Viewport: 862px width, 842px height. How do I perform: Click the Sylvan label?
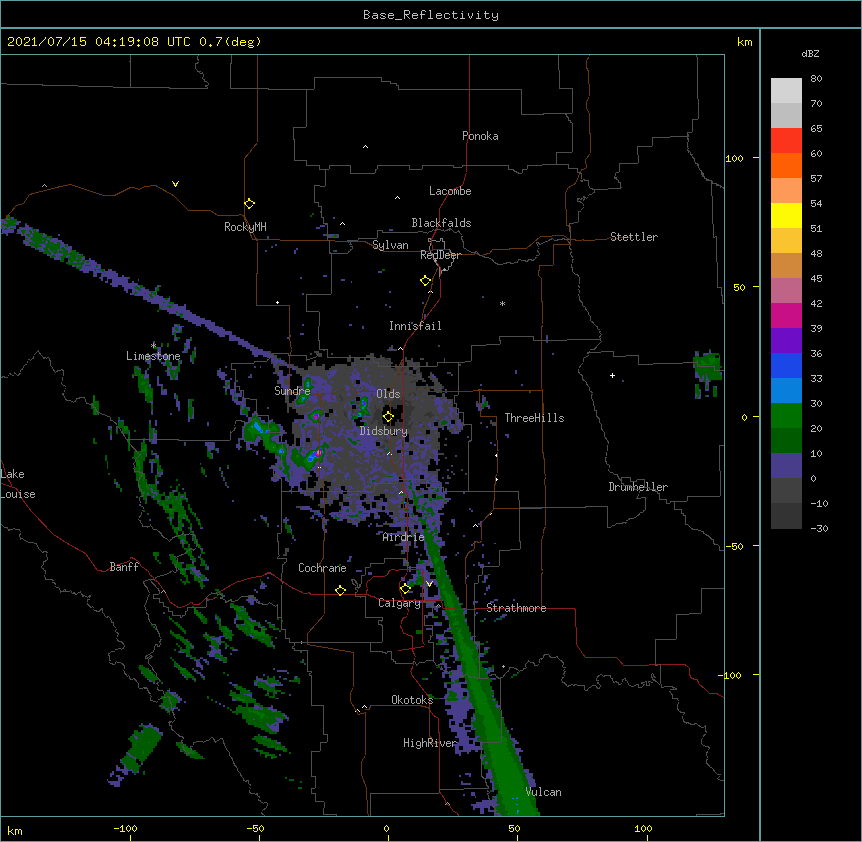tap(390, 245)
